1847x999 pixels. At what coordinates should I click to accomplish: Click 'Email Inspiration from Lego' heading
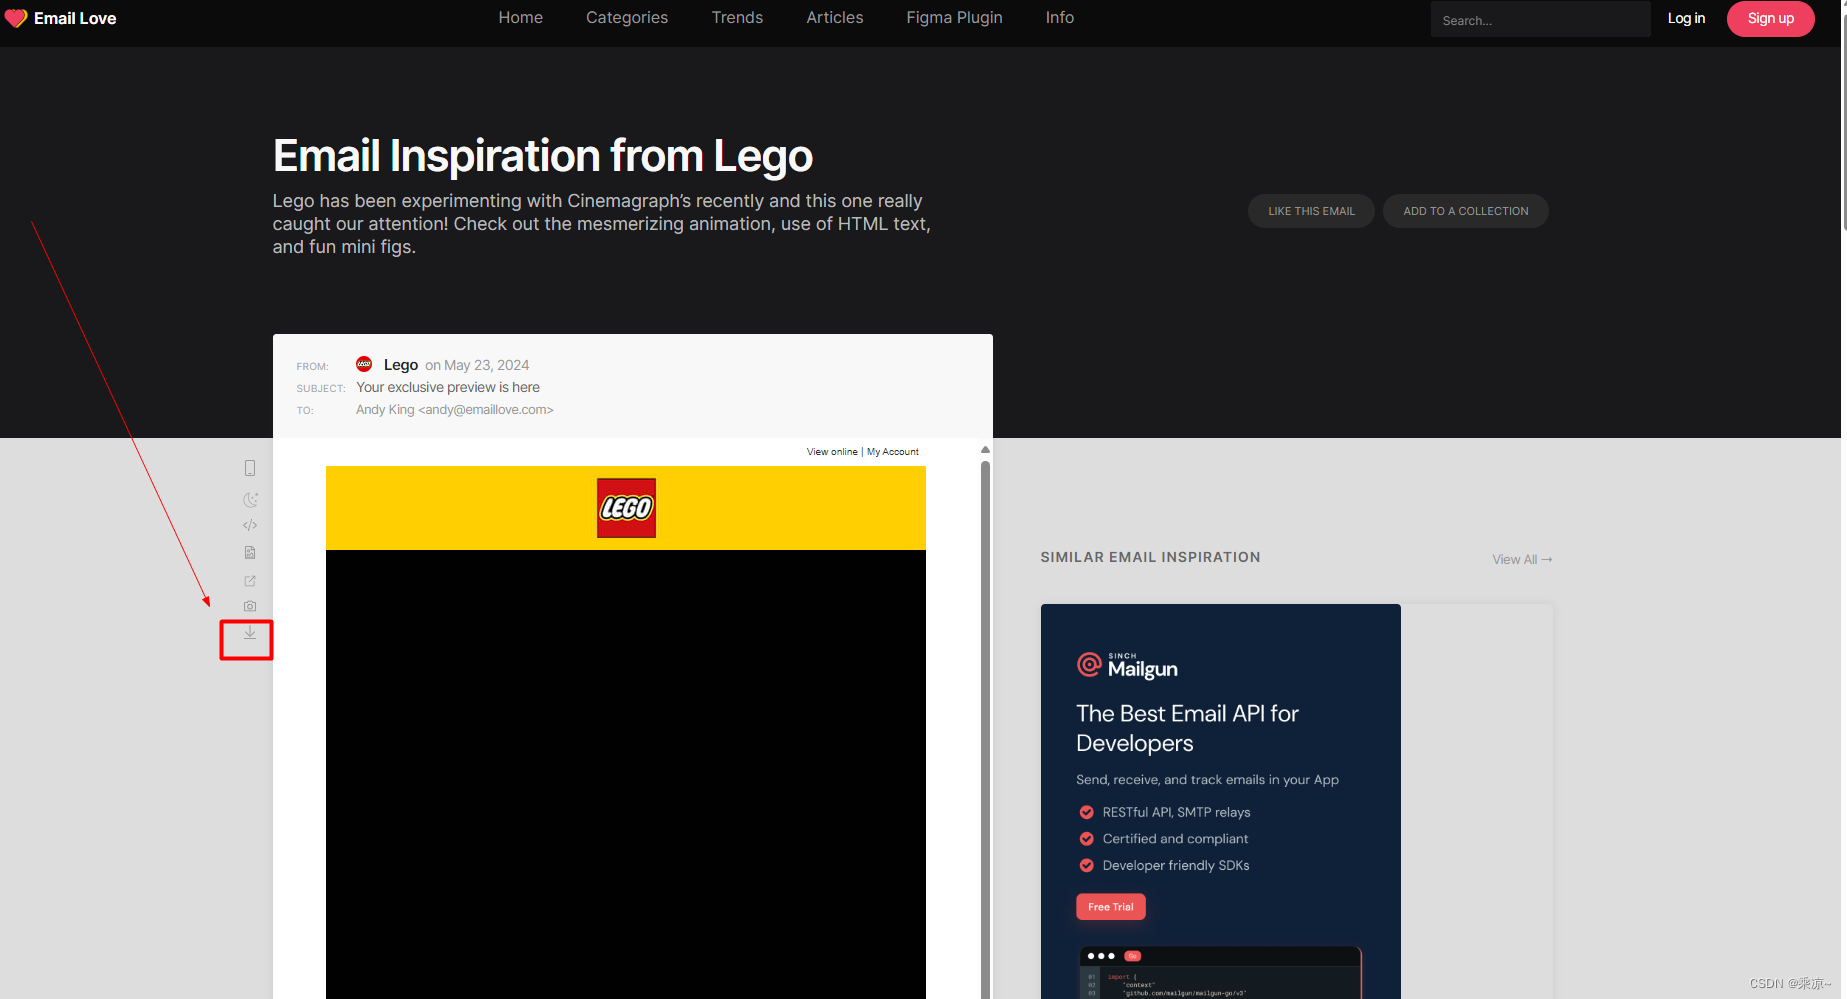point(543,156)
